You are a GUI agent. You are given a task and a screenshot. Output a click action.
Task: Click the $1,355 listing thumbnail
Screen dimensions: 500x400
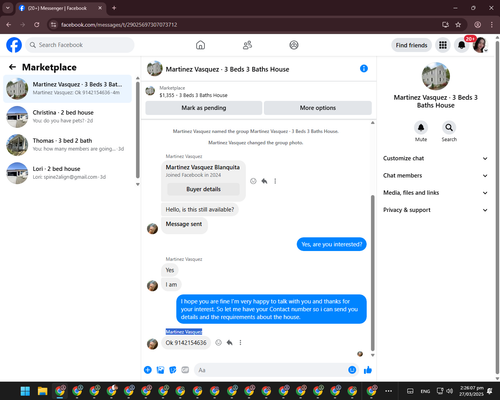[150, 91]
